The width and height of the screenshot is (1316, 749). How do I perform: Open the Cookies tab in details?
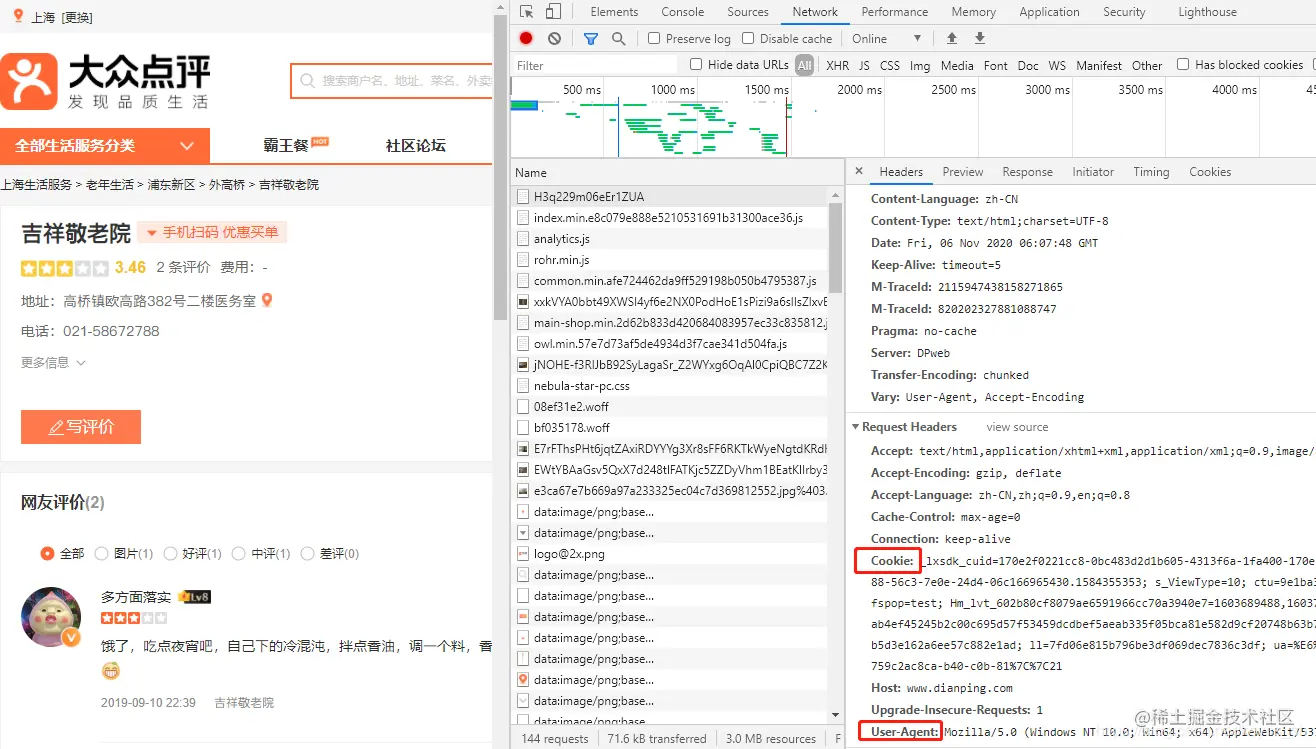pyautogui.click(x=1210, y=172)
